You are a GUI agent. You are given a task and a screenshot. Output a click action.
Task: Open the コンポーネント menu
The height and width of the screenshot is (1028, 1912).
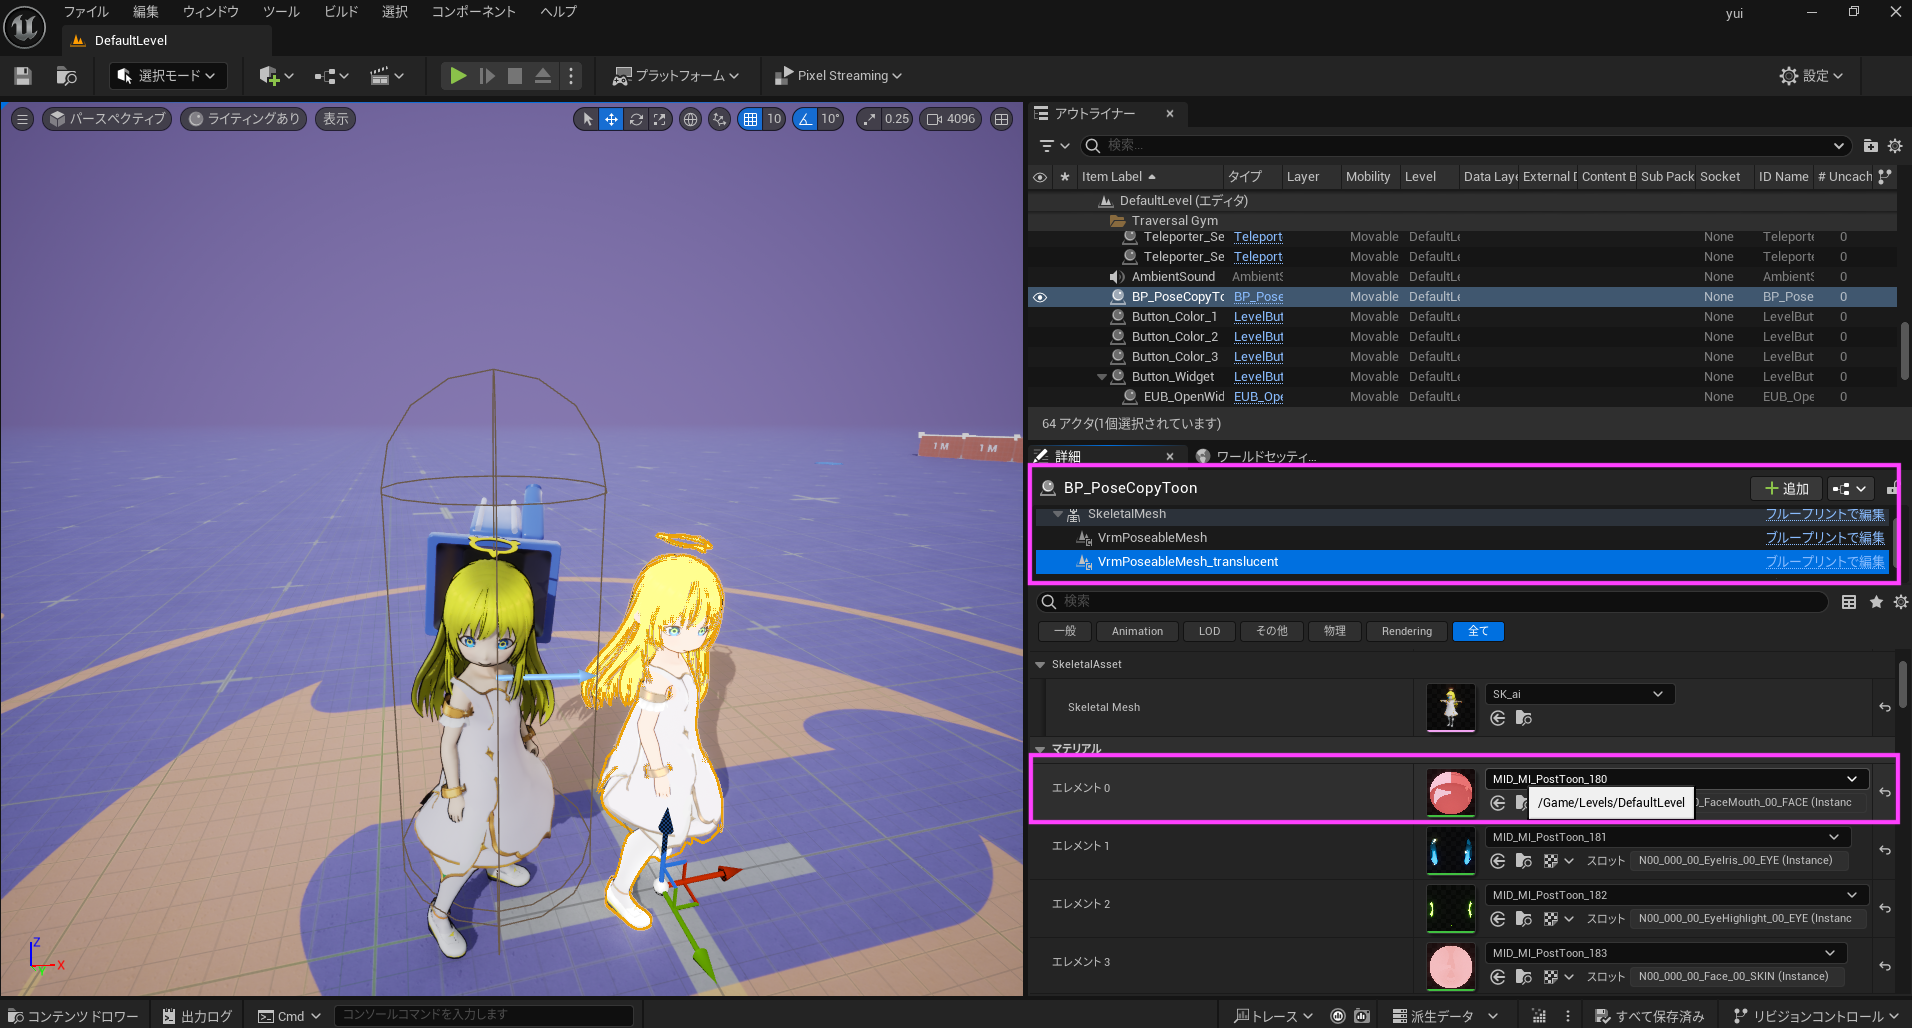[474, 12]
